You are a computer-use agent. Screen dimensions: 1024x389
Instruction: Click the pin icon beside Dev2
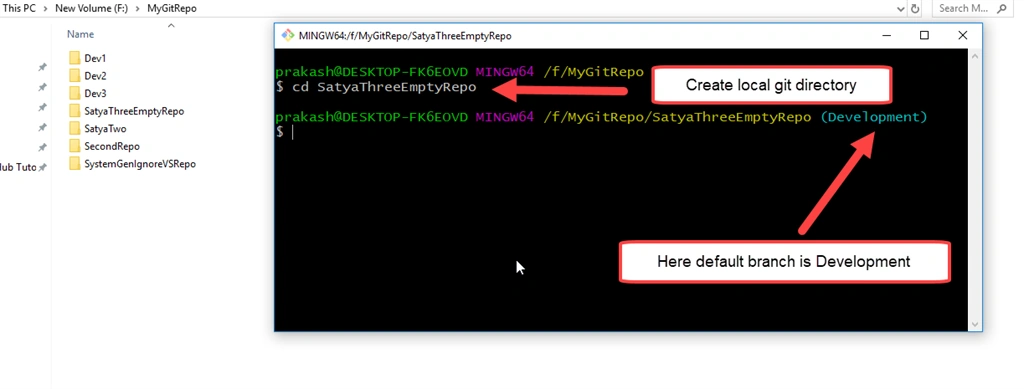[42, 87]
